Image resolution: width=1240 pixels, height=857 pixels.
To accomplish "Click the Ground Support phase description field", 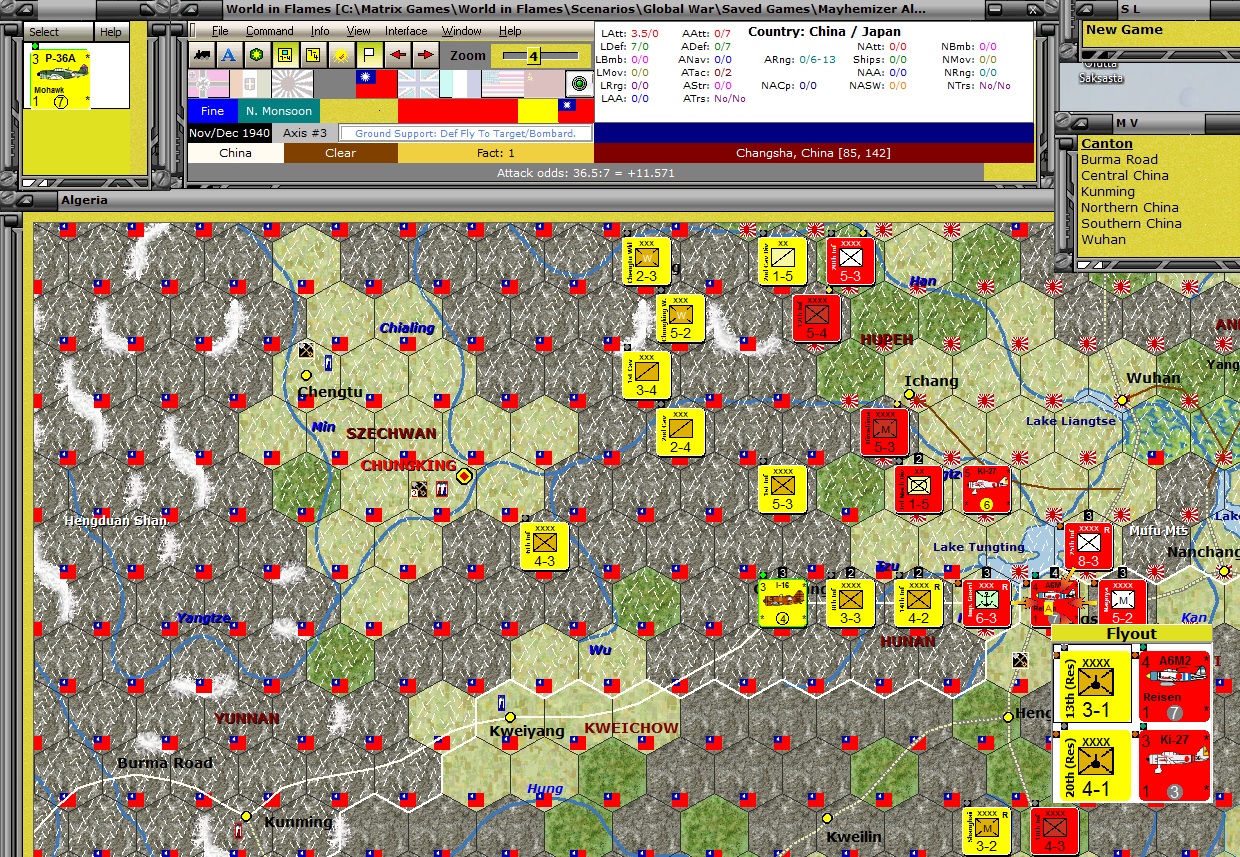I will pos(466,133).
